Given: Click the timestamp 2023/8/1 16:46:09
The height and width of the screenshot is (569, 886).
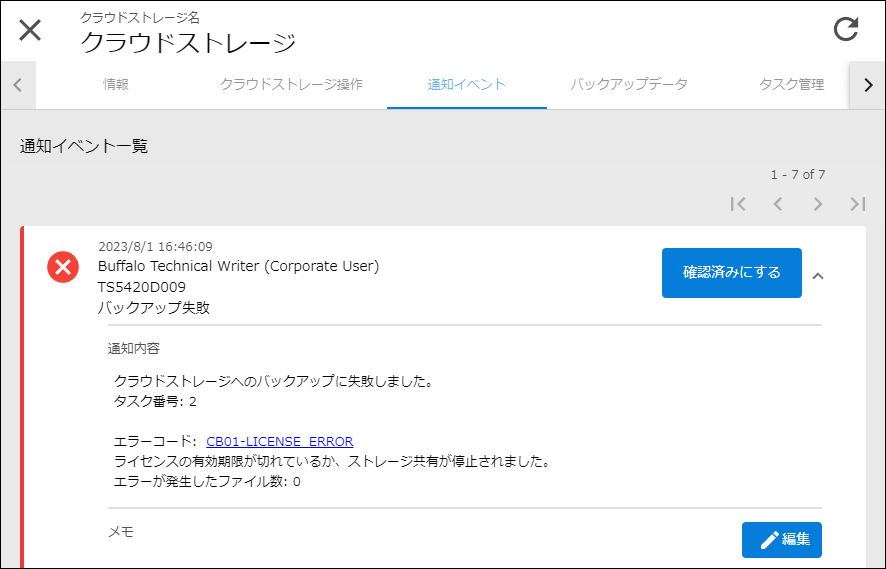Looking at the screenshot, I should click(155, 247).
